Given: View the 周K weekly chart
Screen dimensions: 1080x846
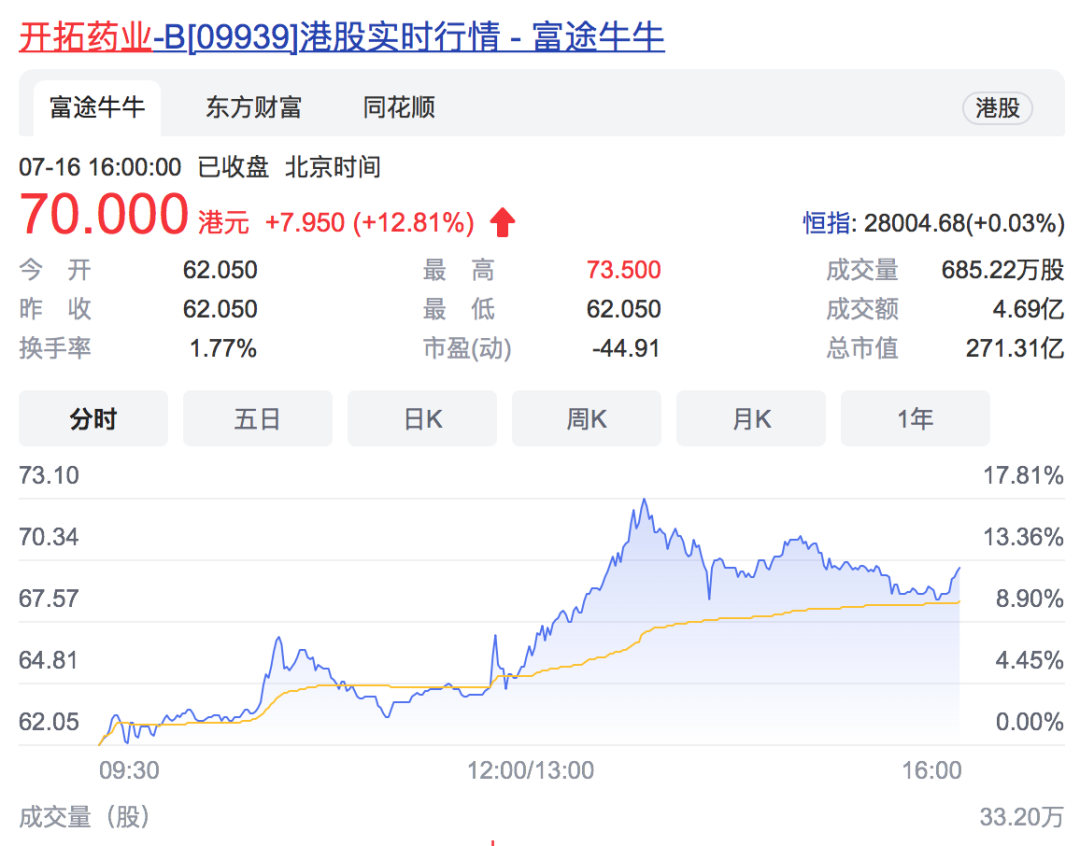Looking at the screenshot, I should 586,418.
